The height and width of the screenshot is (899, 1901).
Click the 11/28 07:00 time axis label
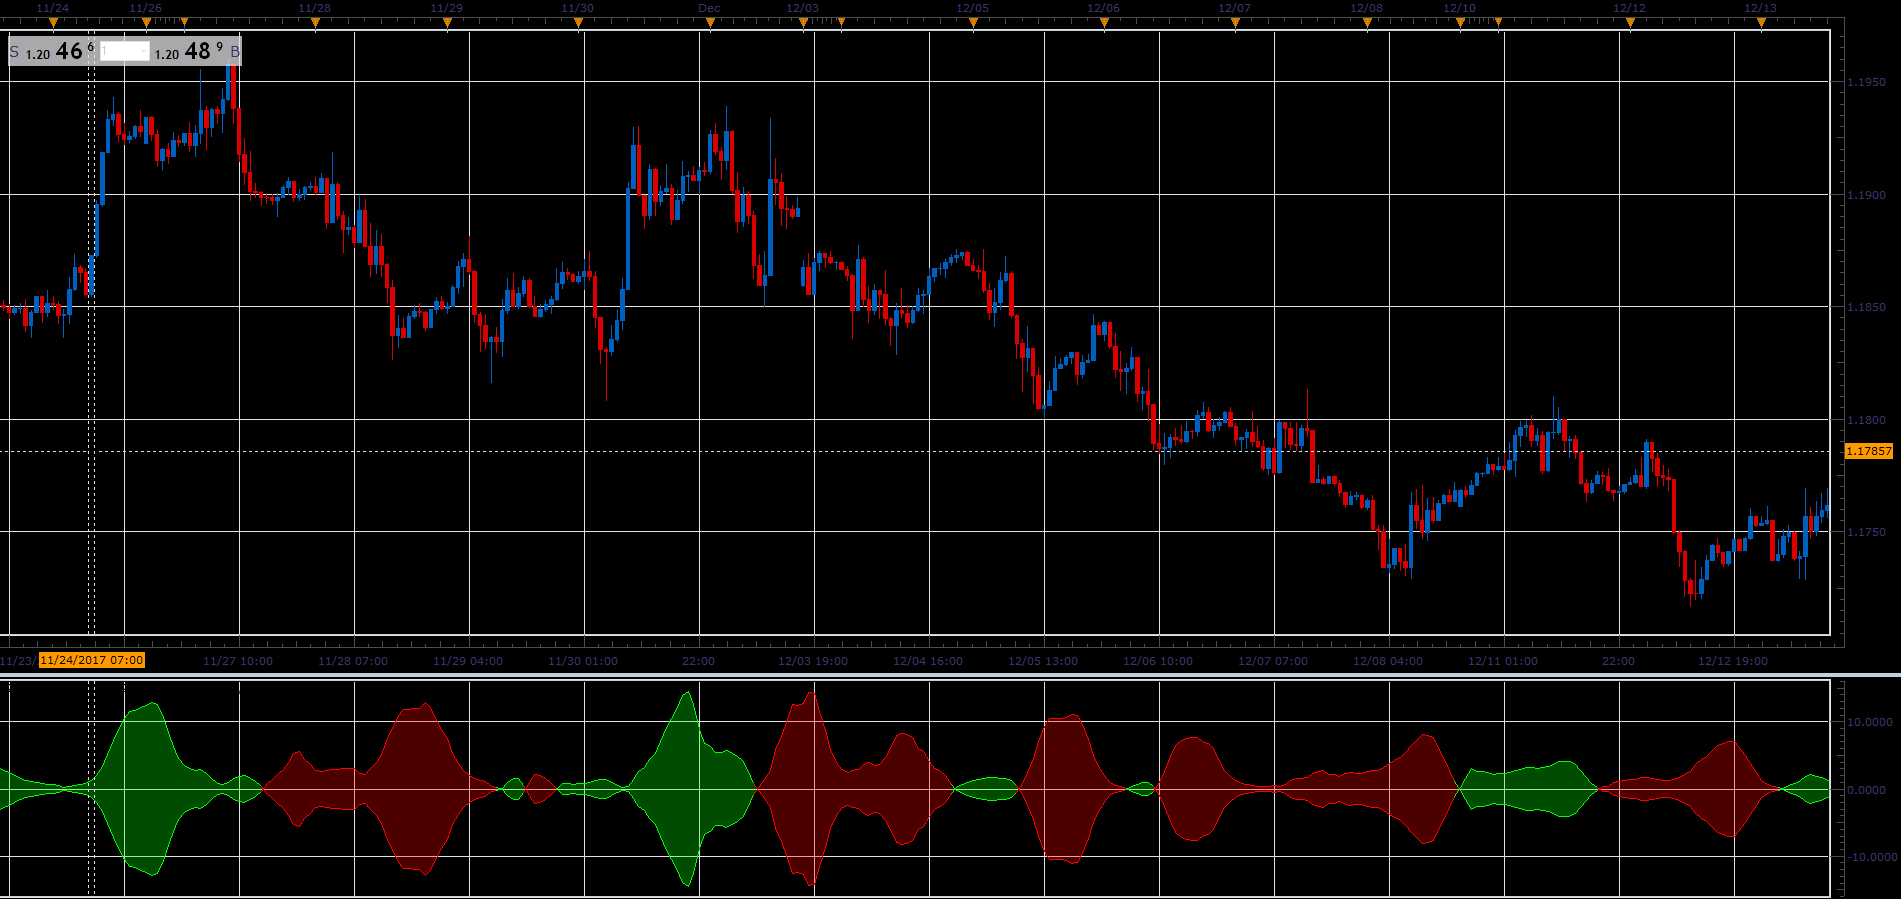[353, 661]
